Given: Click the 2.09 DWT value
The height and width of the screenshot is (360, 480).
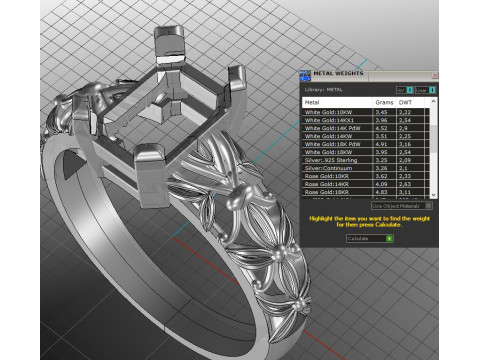Looking at the screenshot, I should pyautogui.click(x=405, y=160).
